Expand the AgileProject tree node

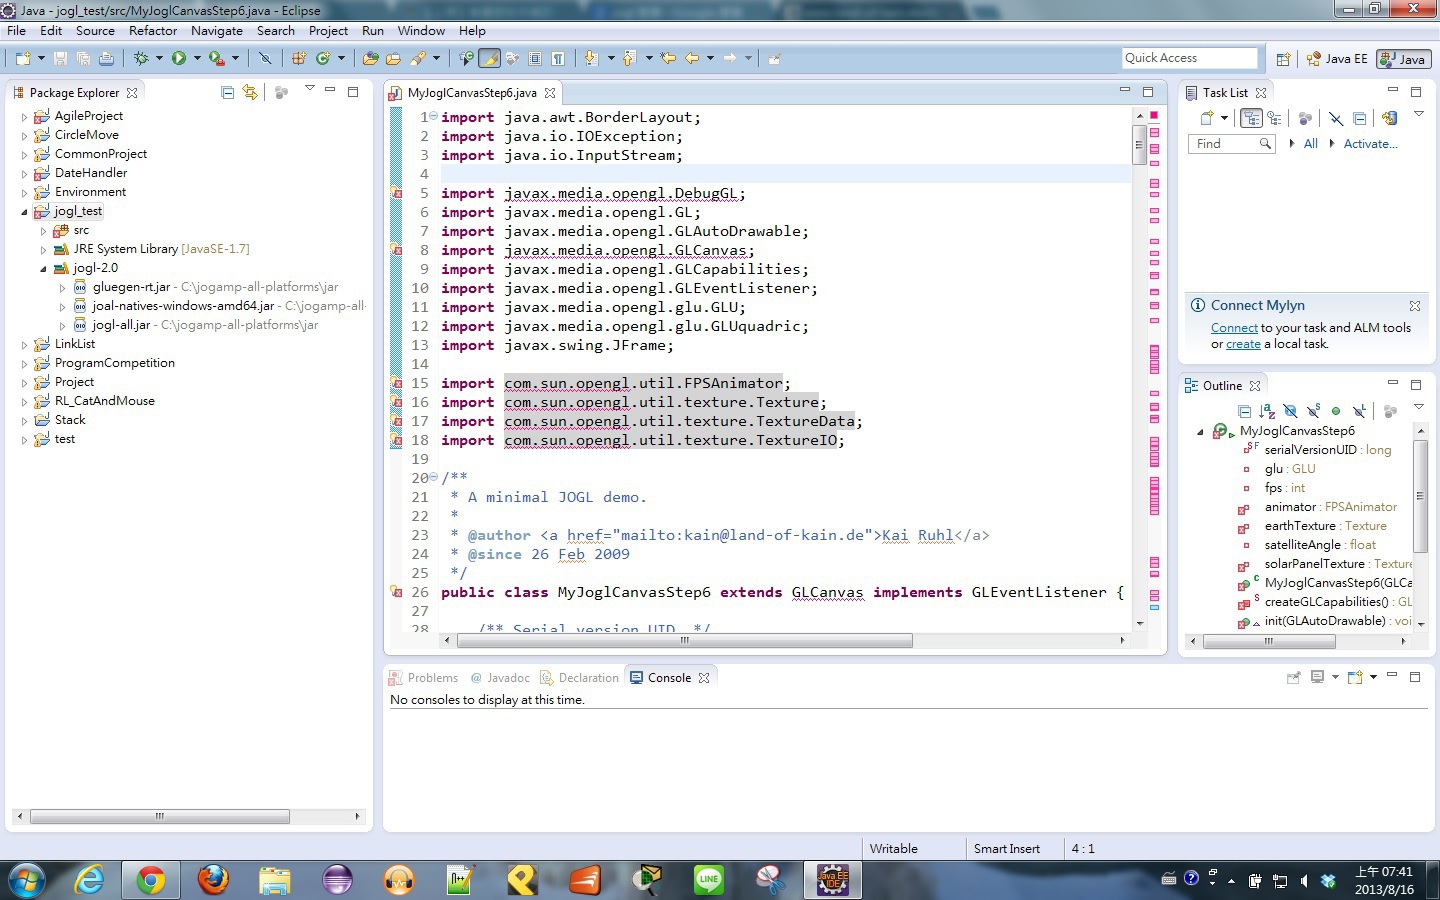point(24,116)
